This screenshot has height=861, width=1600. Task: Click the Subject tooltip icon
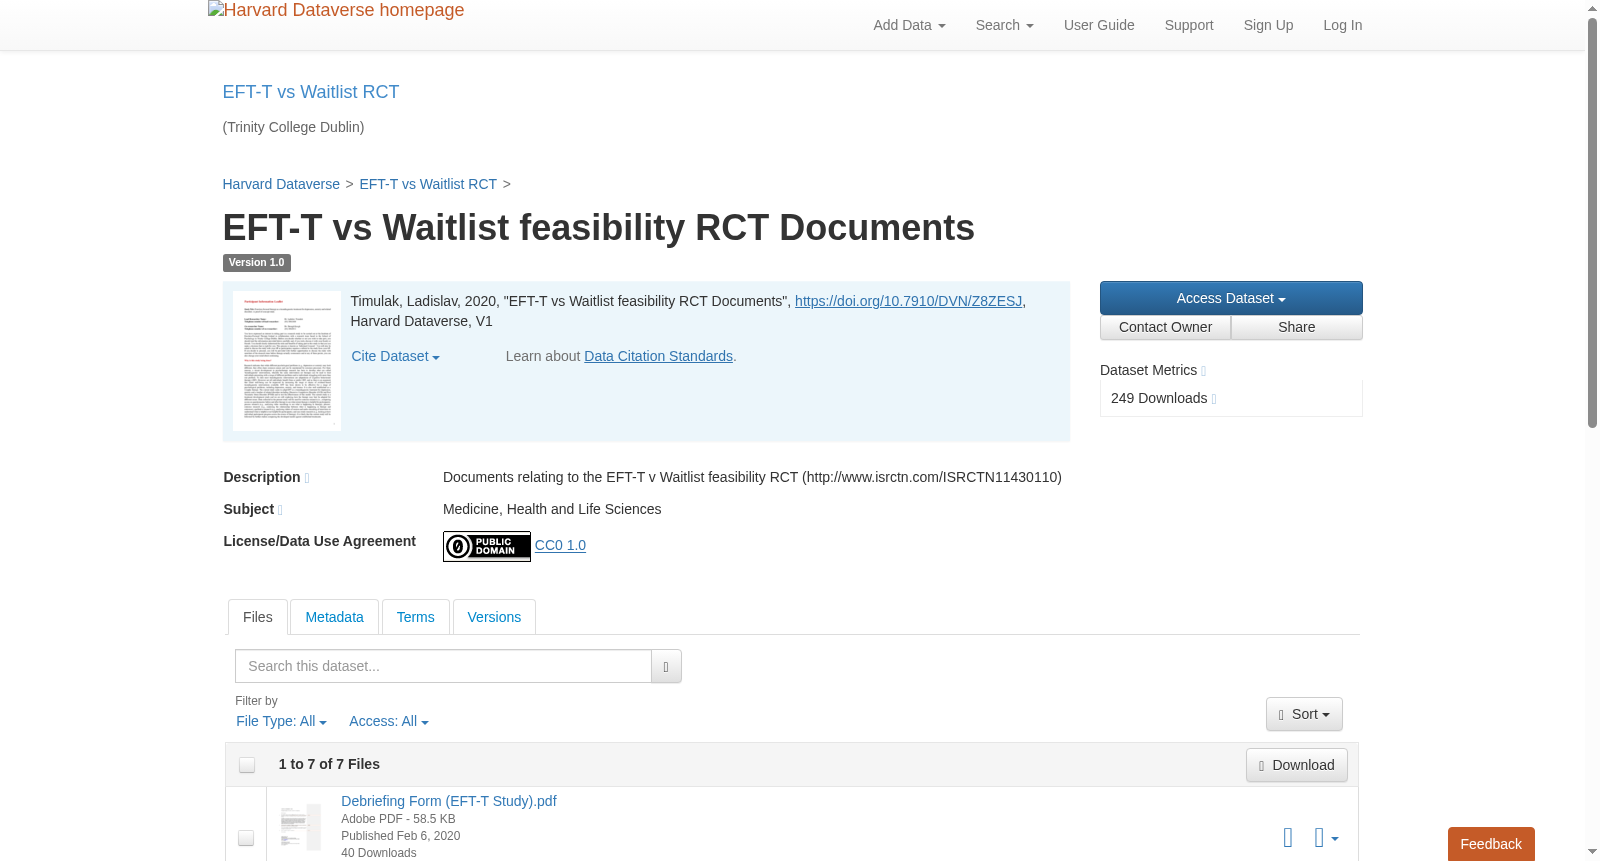pyautogui.click(x=280, y=510)
